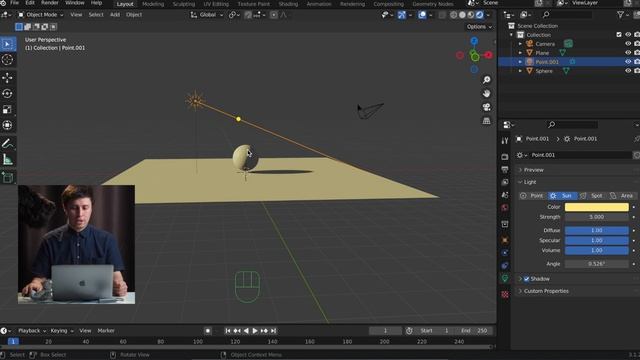
Task: Activate the Rotate tool
Action: pyautogui.click(x=7, y=93)
